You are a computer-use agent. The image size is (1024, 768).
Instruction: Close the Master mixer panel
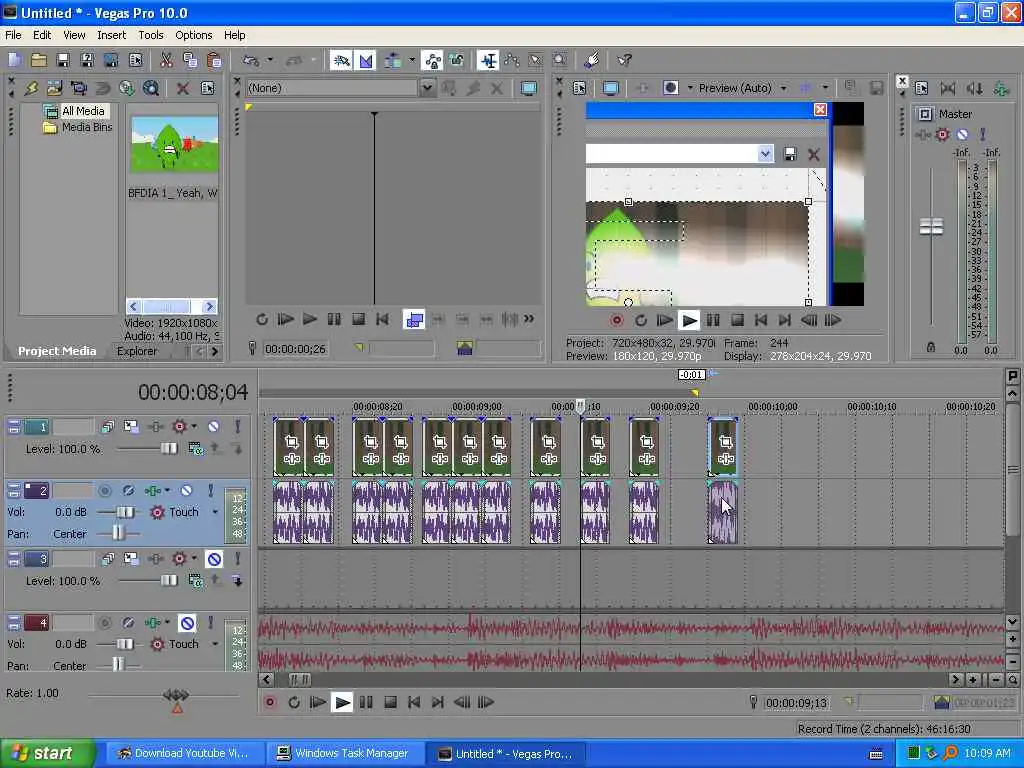902,81
